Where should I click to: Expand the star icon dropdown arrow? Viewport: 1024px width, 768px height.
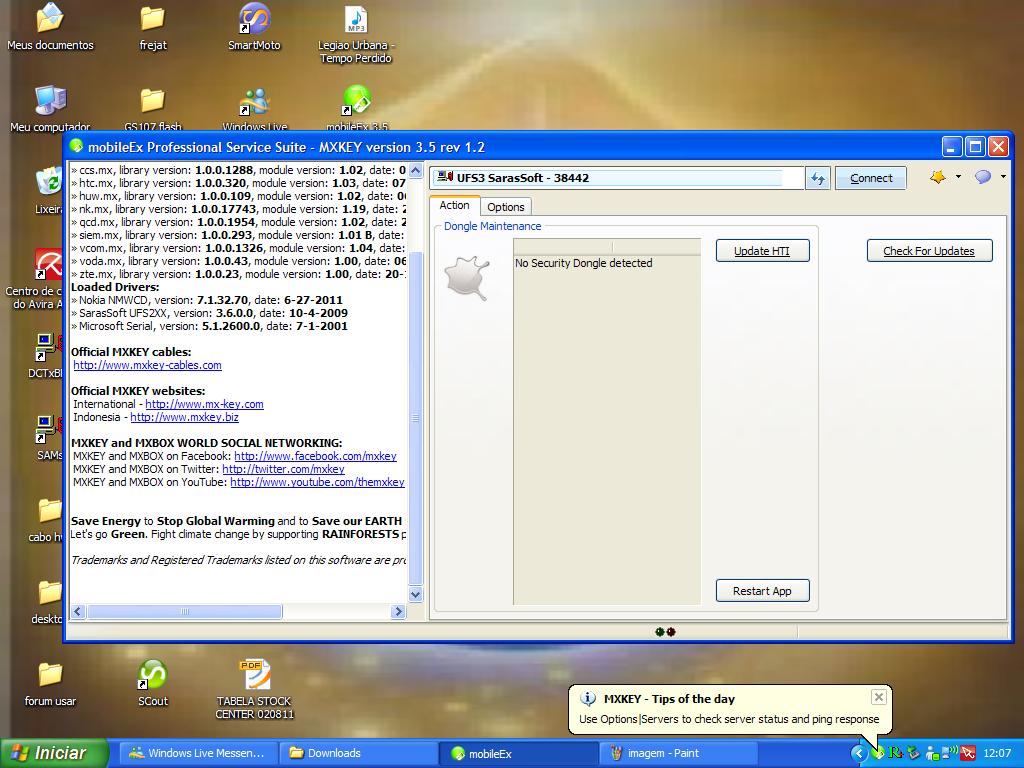(958, 177)
